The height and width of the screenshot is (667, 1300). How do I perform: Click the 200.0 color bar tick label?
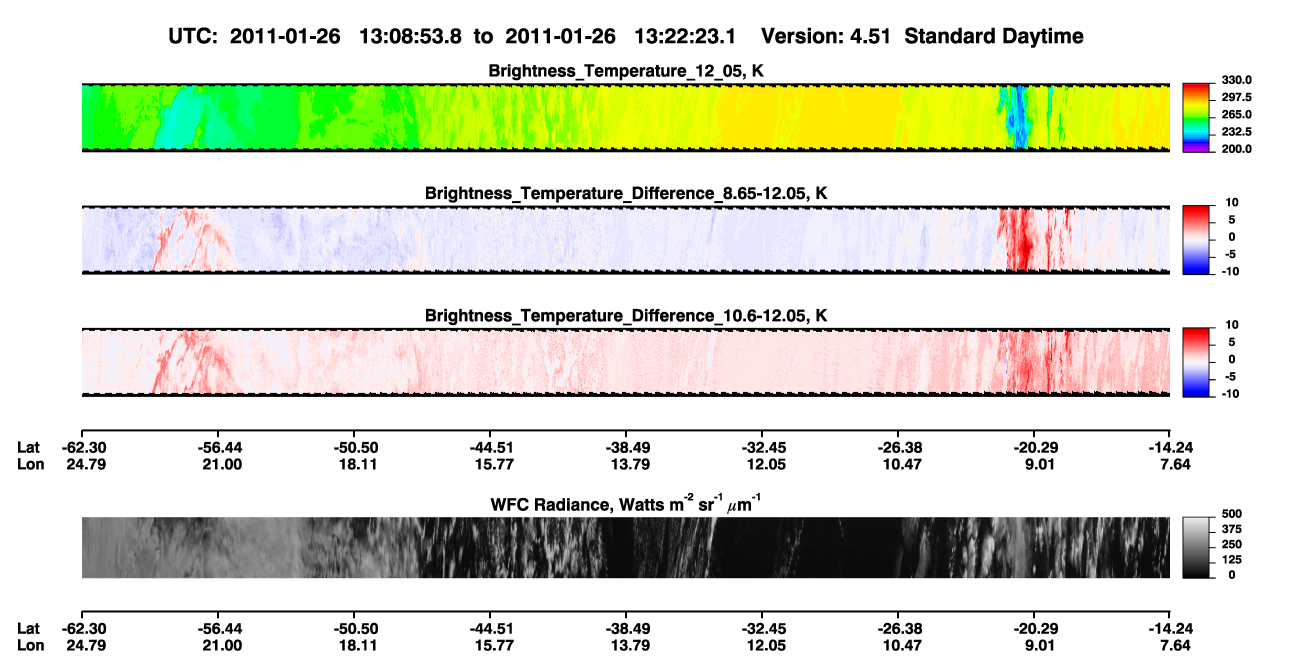click(x=1234, y=148)
